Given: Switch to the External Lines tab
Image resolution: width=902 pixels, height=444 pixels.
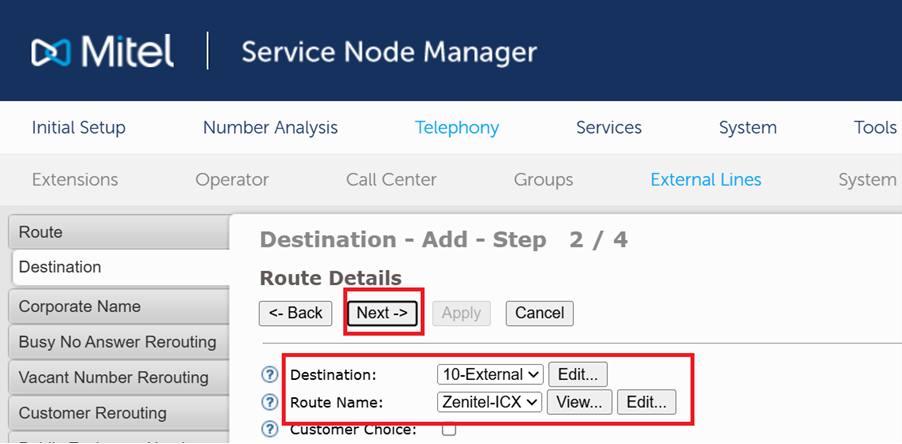Looking at the screenshot, I should coord(705,180).
